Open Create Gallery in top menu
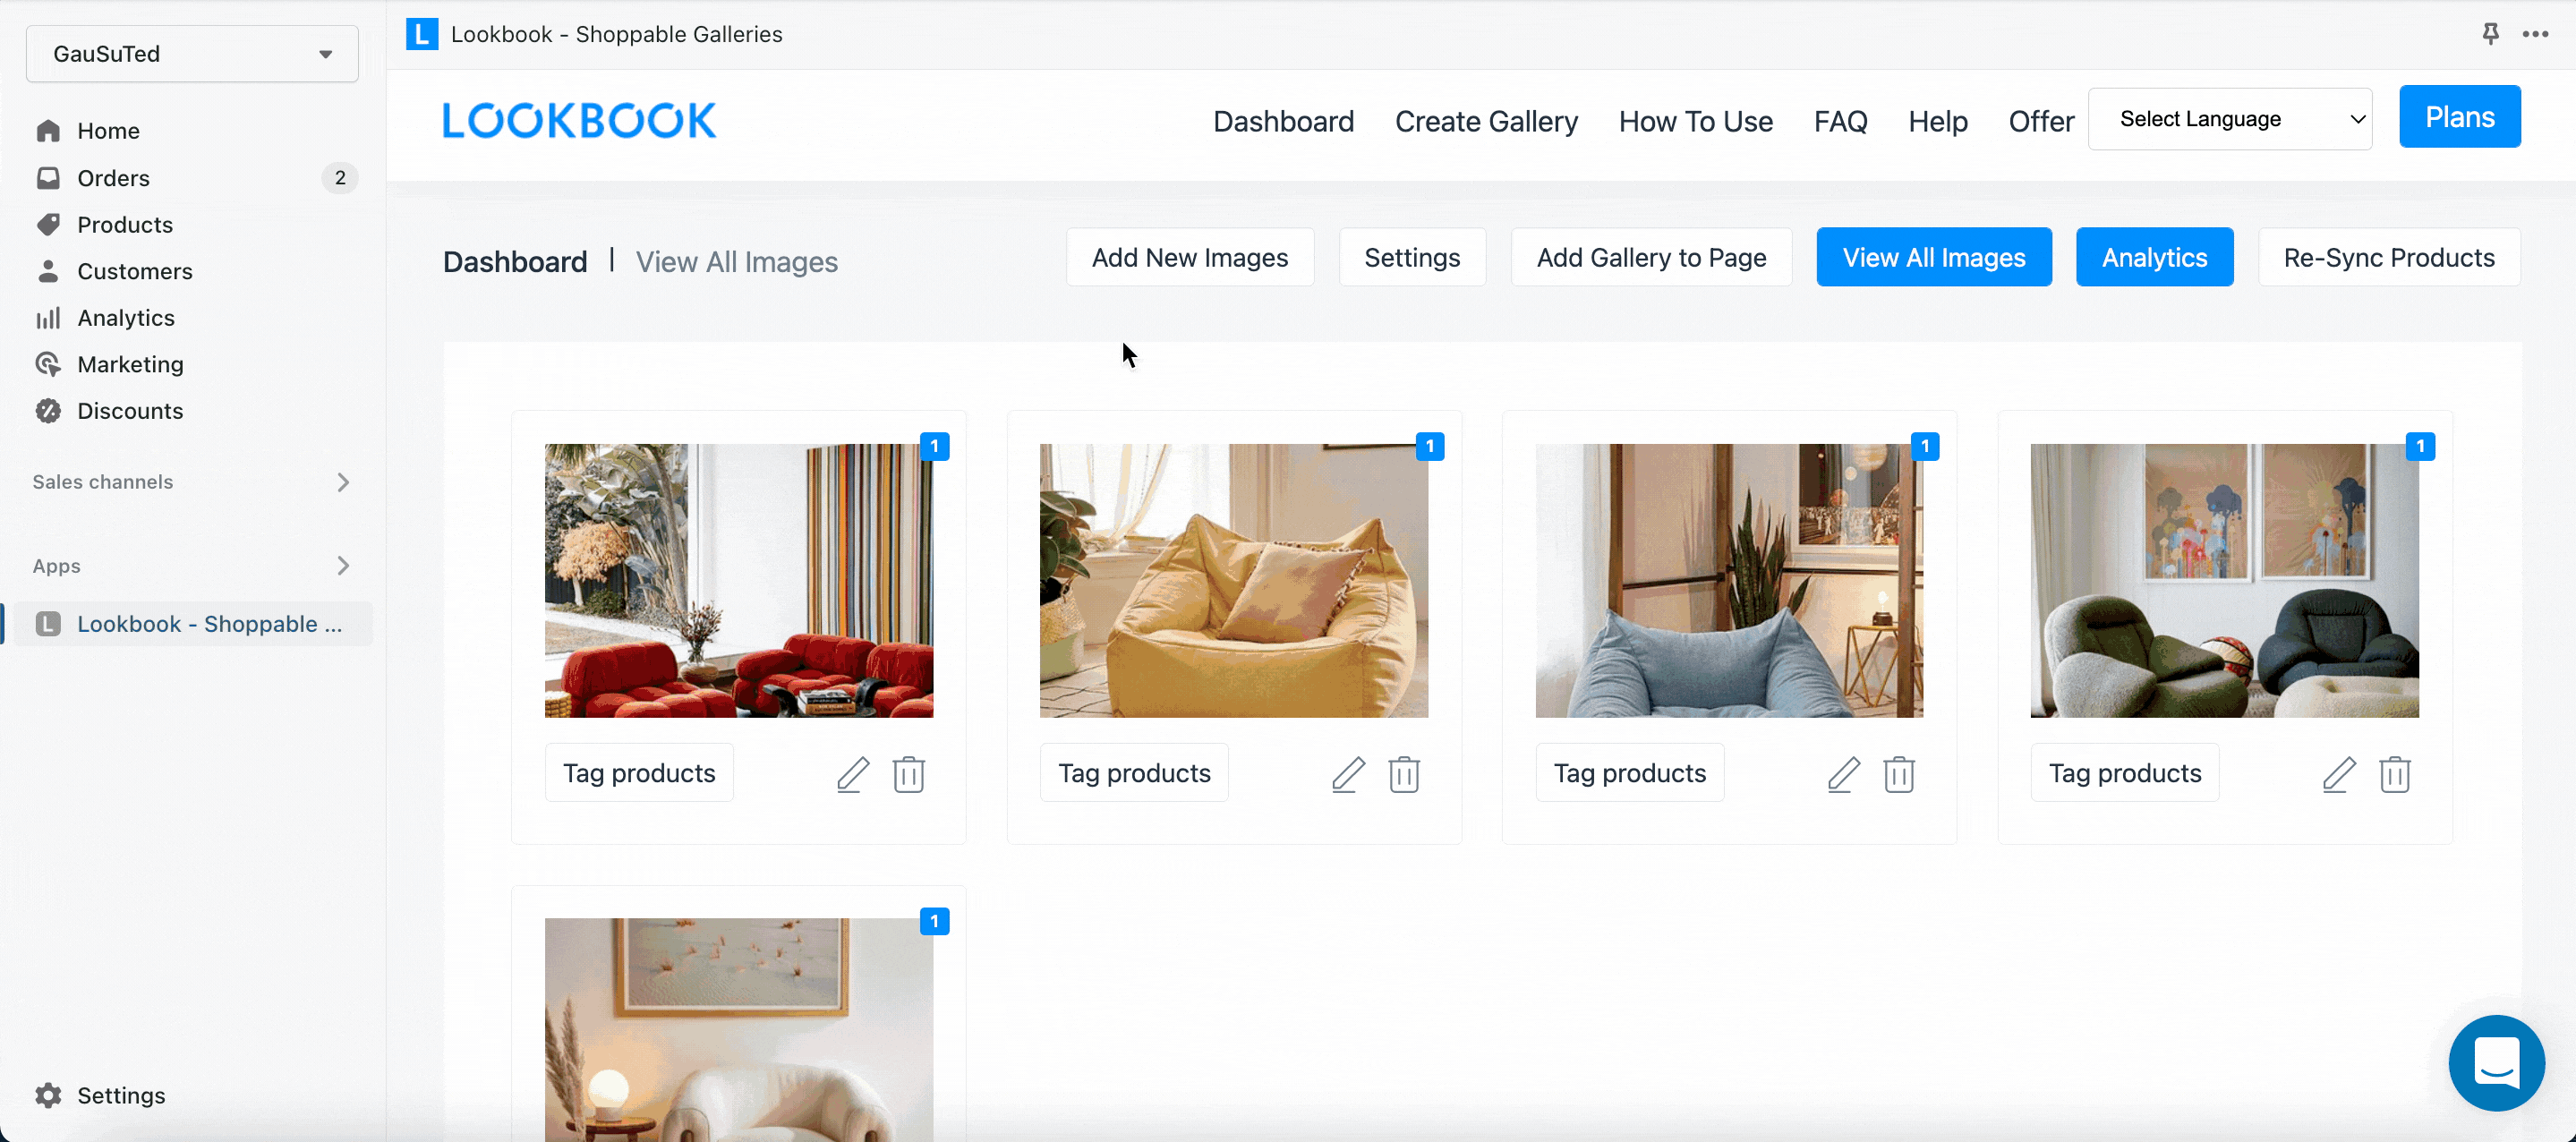The image size is (2576, 1142). tap(1486, 121)
